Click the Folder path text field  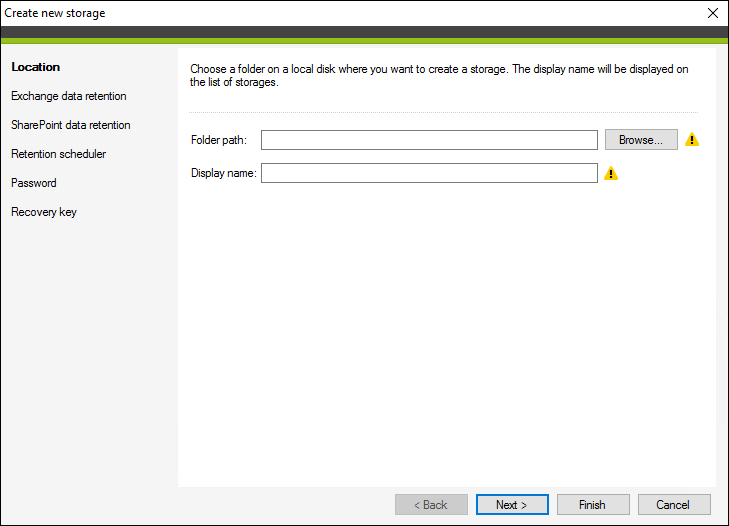pos(429,140)
